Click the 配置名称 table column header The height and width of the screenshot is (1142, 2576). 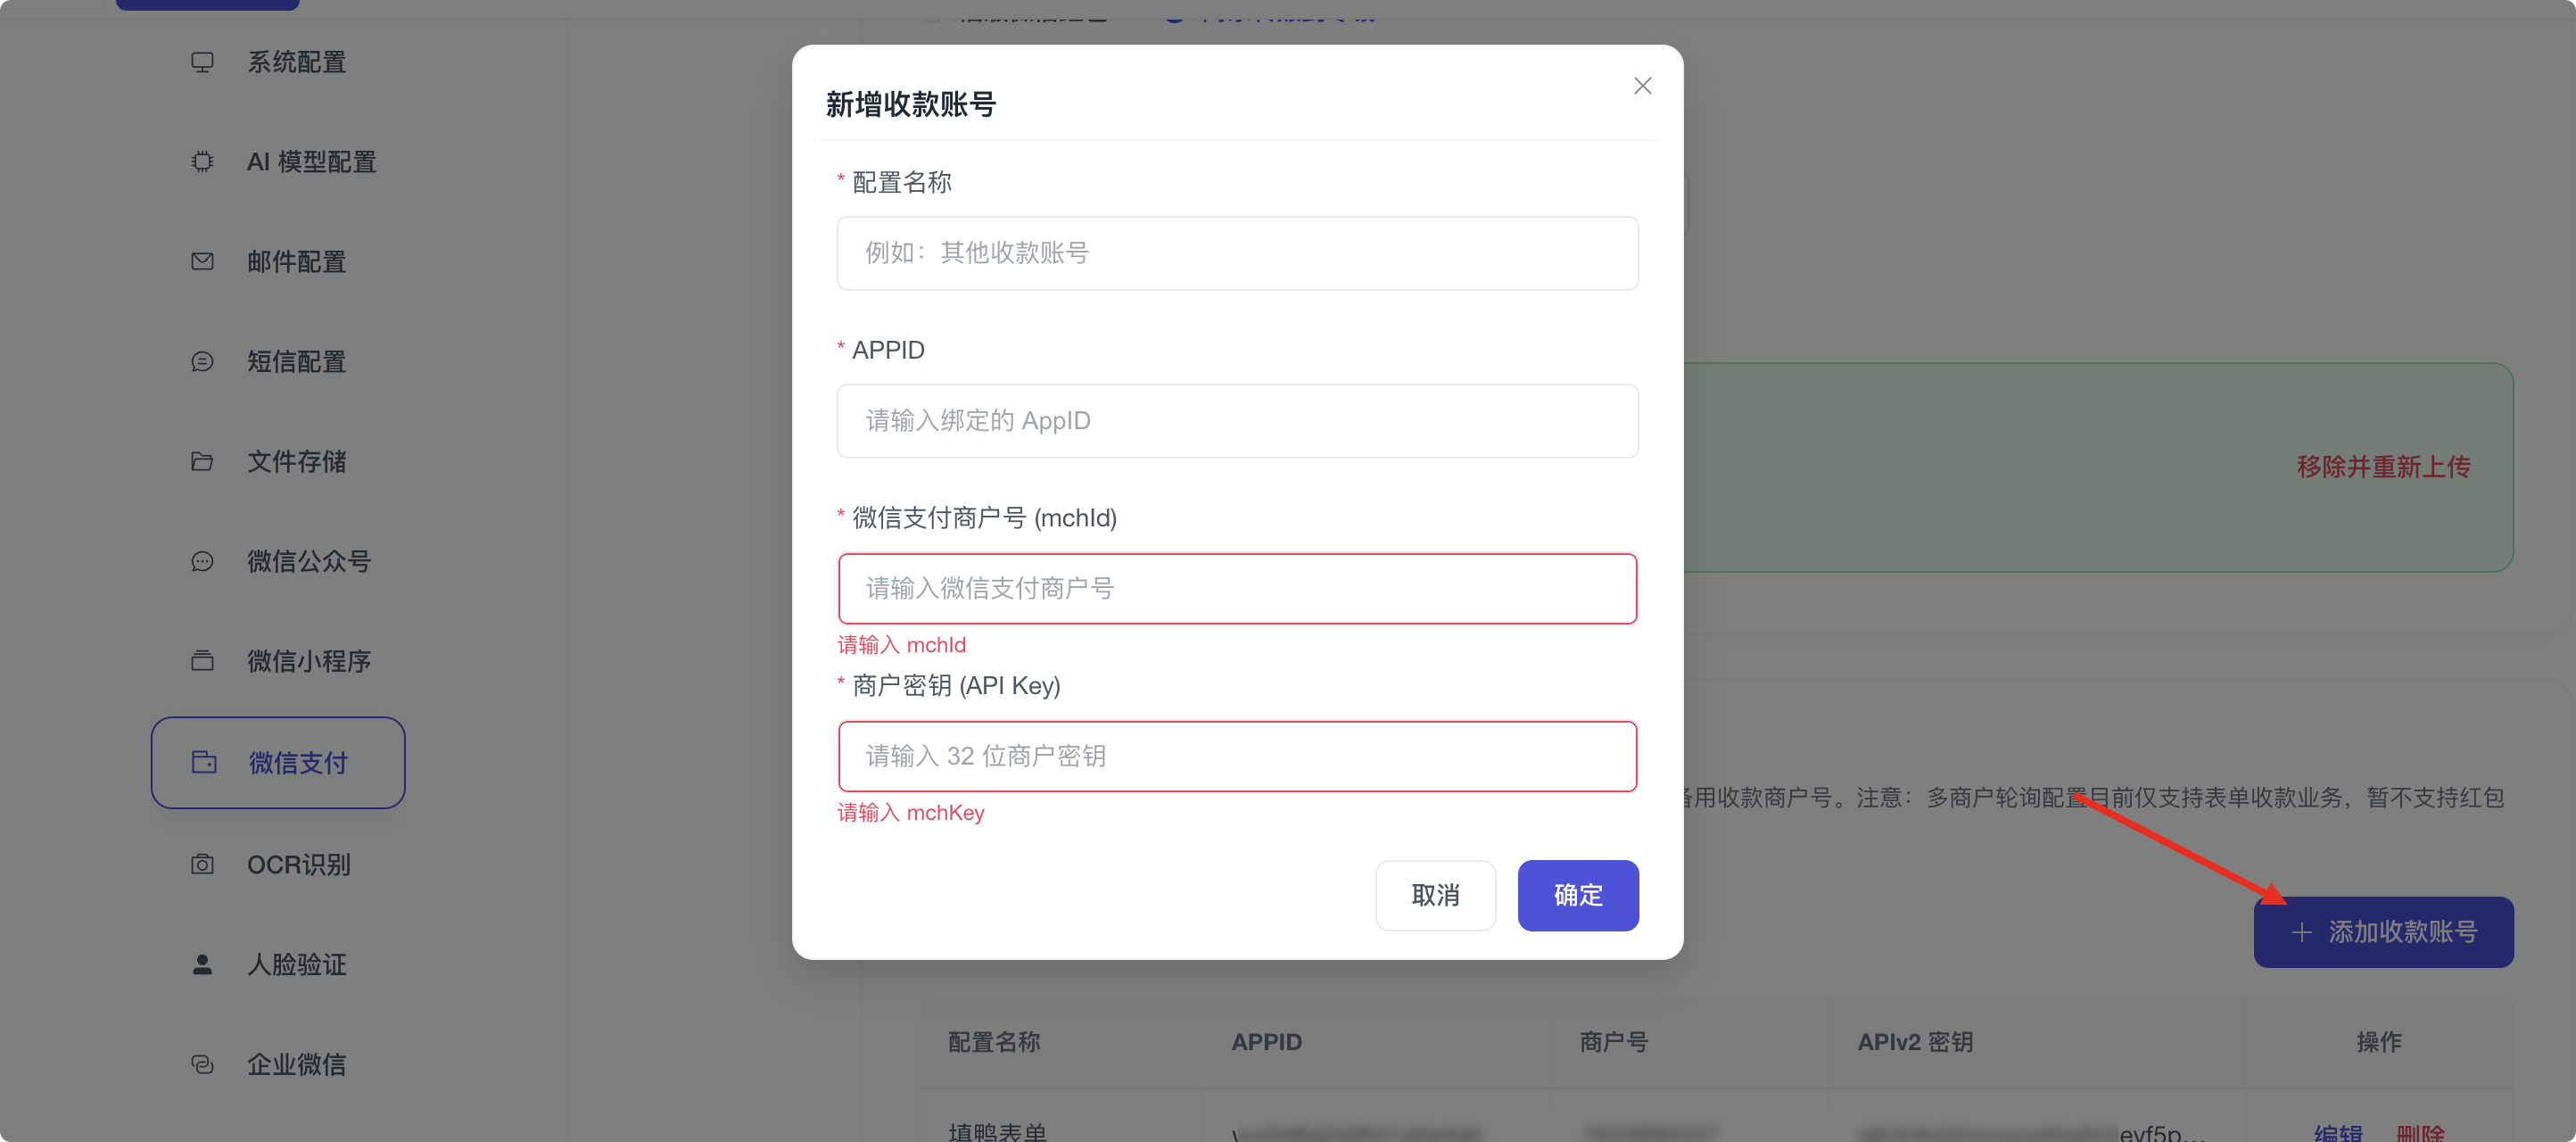pos(994,1043)
